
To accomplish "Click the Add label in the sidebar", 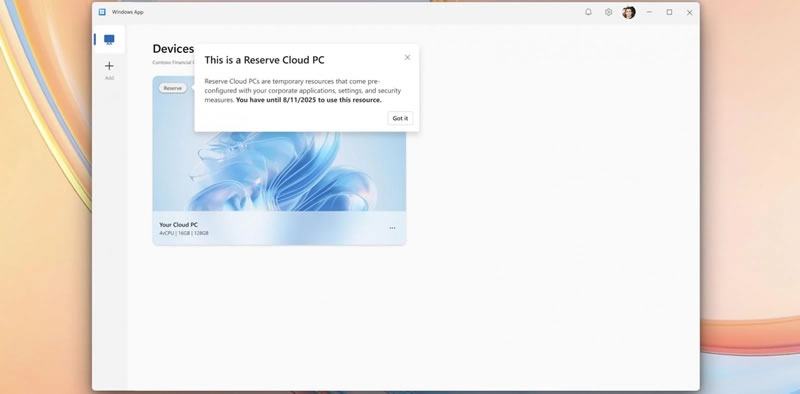I will tap(109, 78).
